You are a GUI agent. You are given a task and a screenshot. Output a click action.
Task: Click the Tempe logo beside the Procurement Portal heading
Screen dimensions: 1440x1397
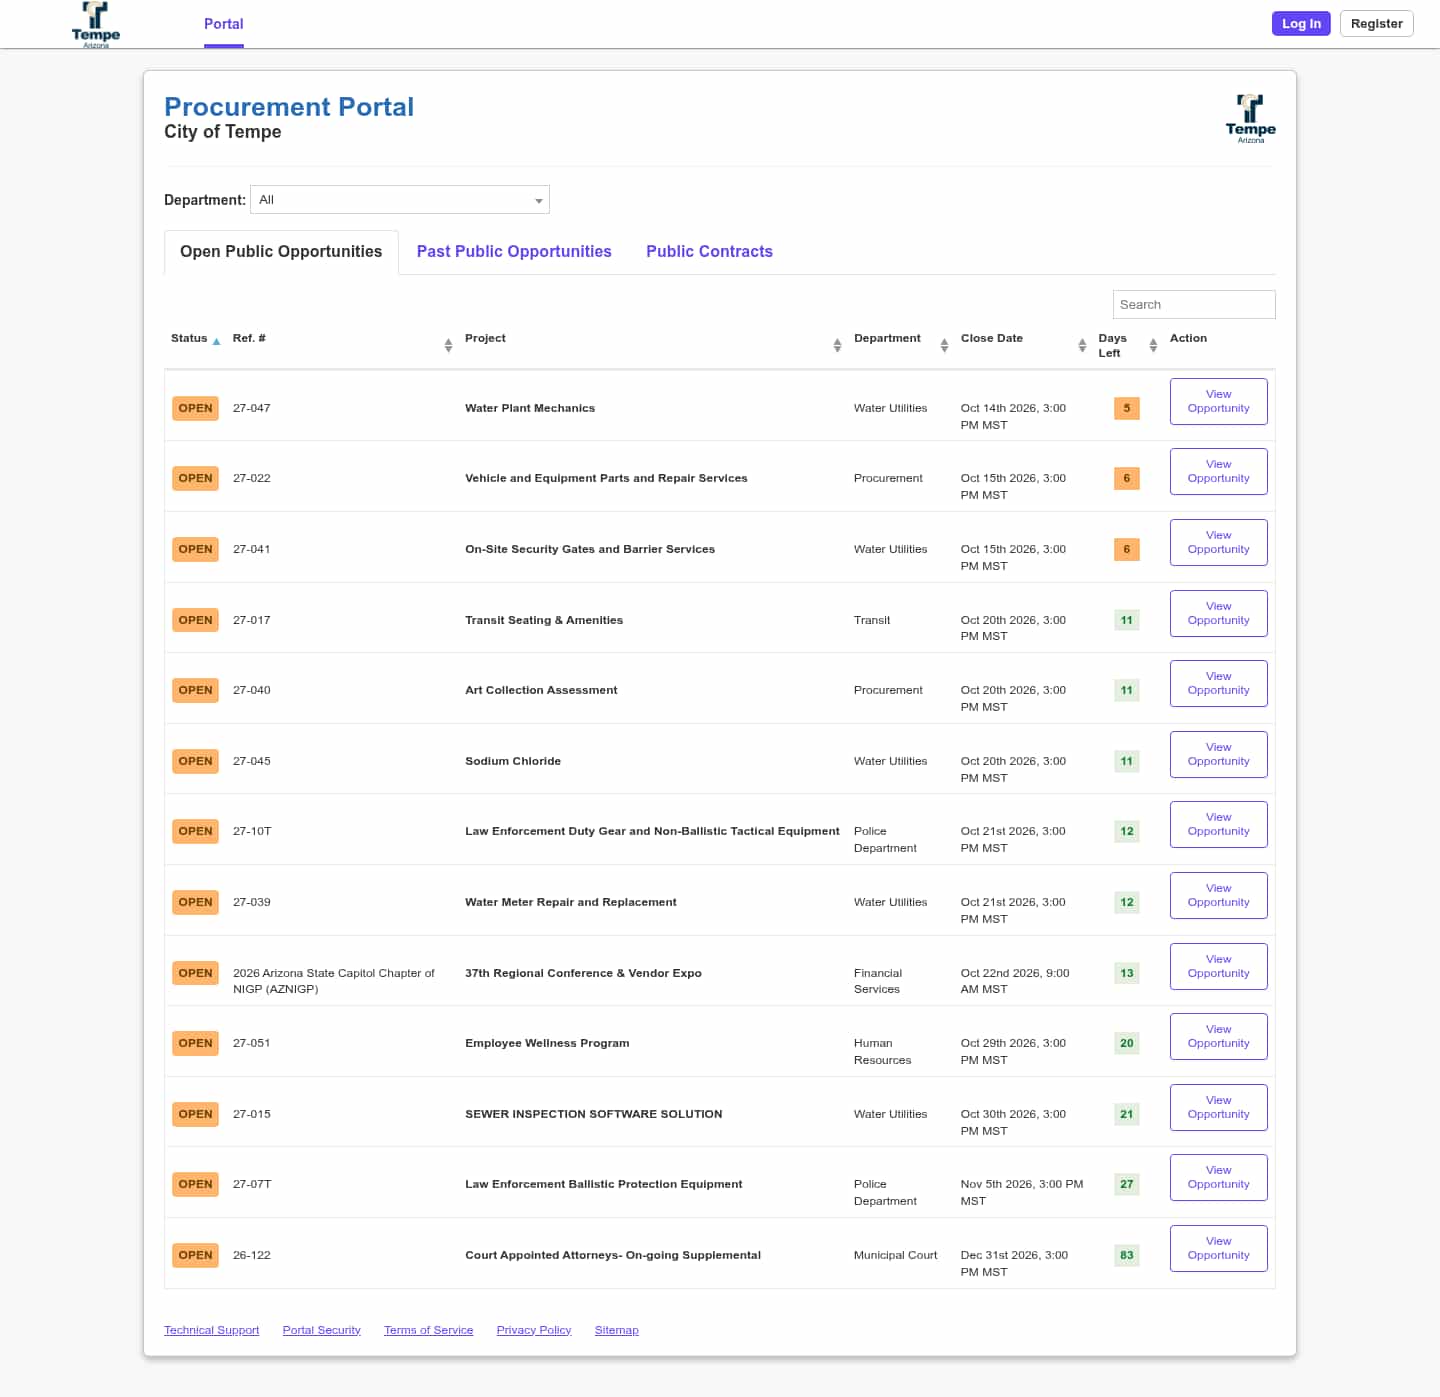1250,119
